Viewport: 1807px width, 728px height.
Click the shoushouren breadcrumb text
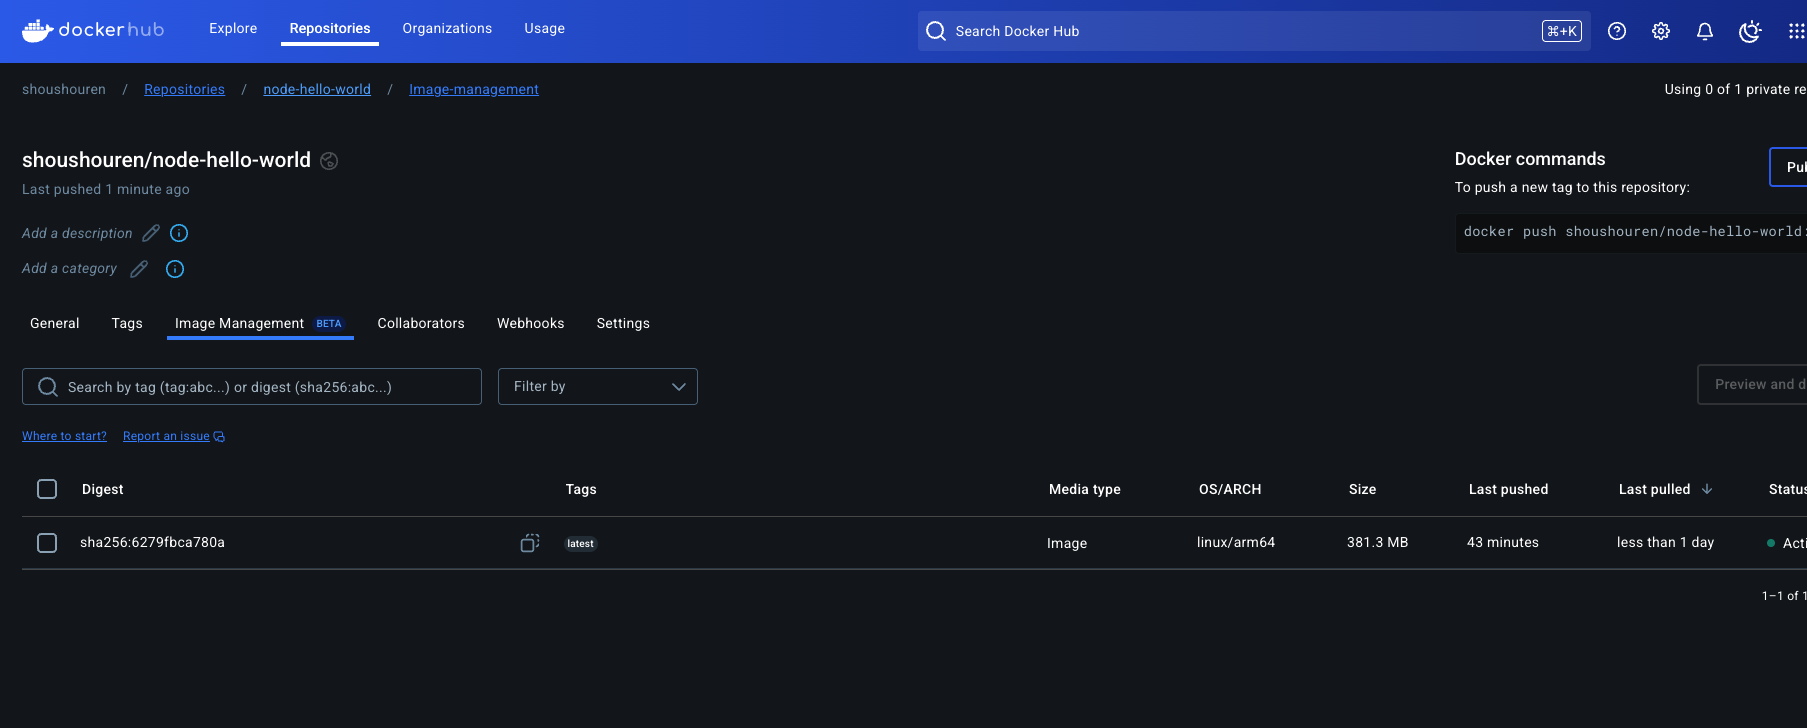(x=64, y=89)
